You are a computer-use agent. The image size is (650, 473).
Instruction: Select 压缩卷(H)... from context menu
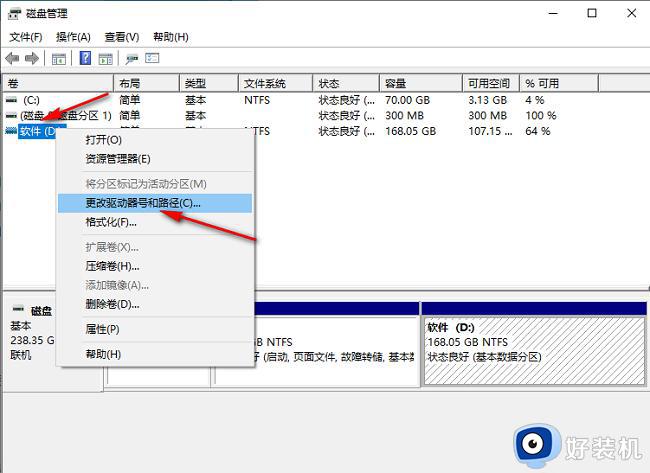[155, 266]
